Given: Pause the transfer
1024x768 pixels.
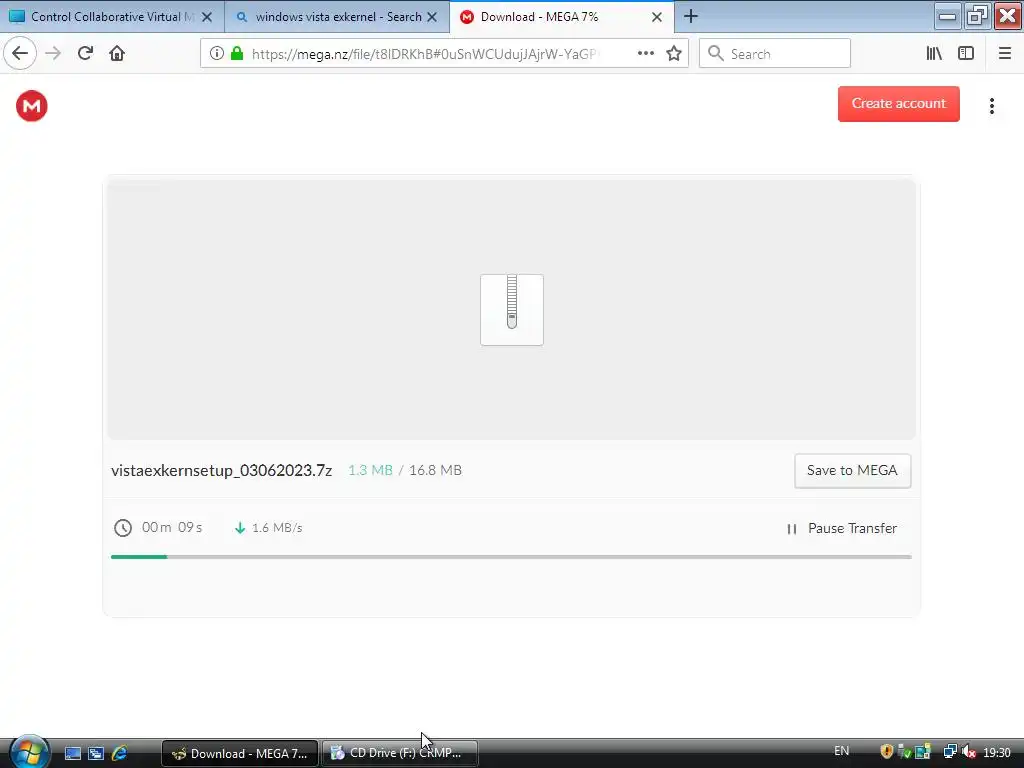Looking at the screenshot, I should [842, 528].
